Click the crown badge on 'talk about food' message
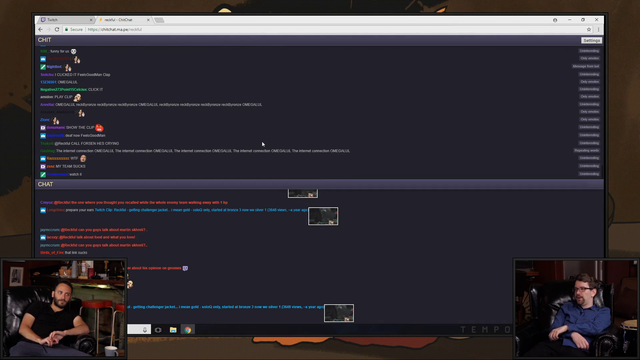Screen dimensions: 640x360 coord(43,237)
